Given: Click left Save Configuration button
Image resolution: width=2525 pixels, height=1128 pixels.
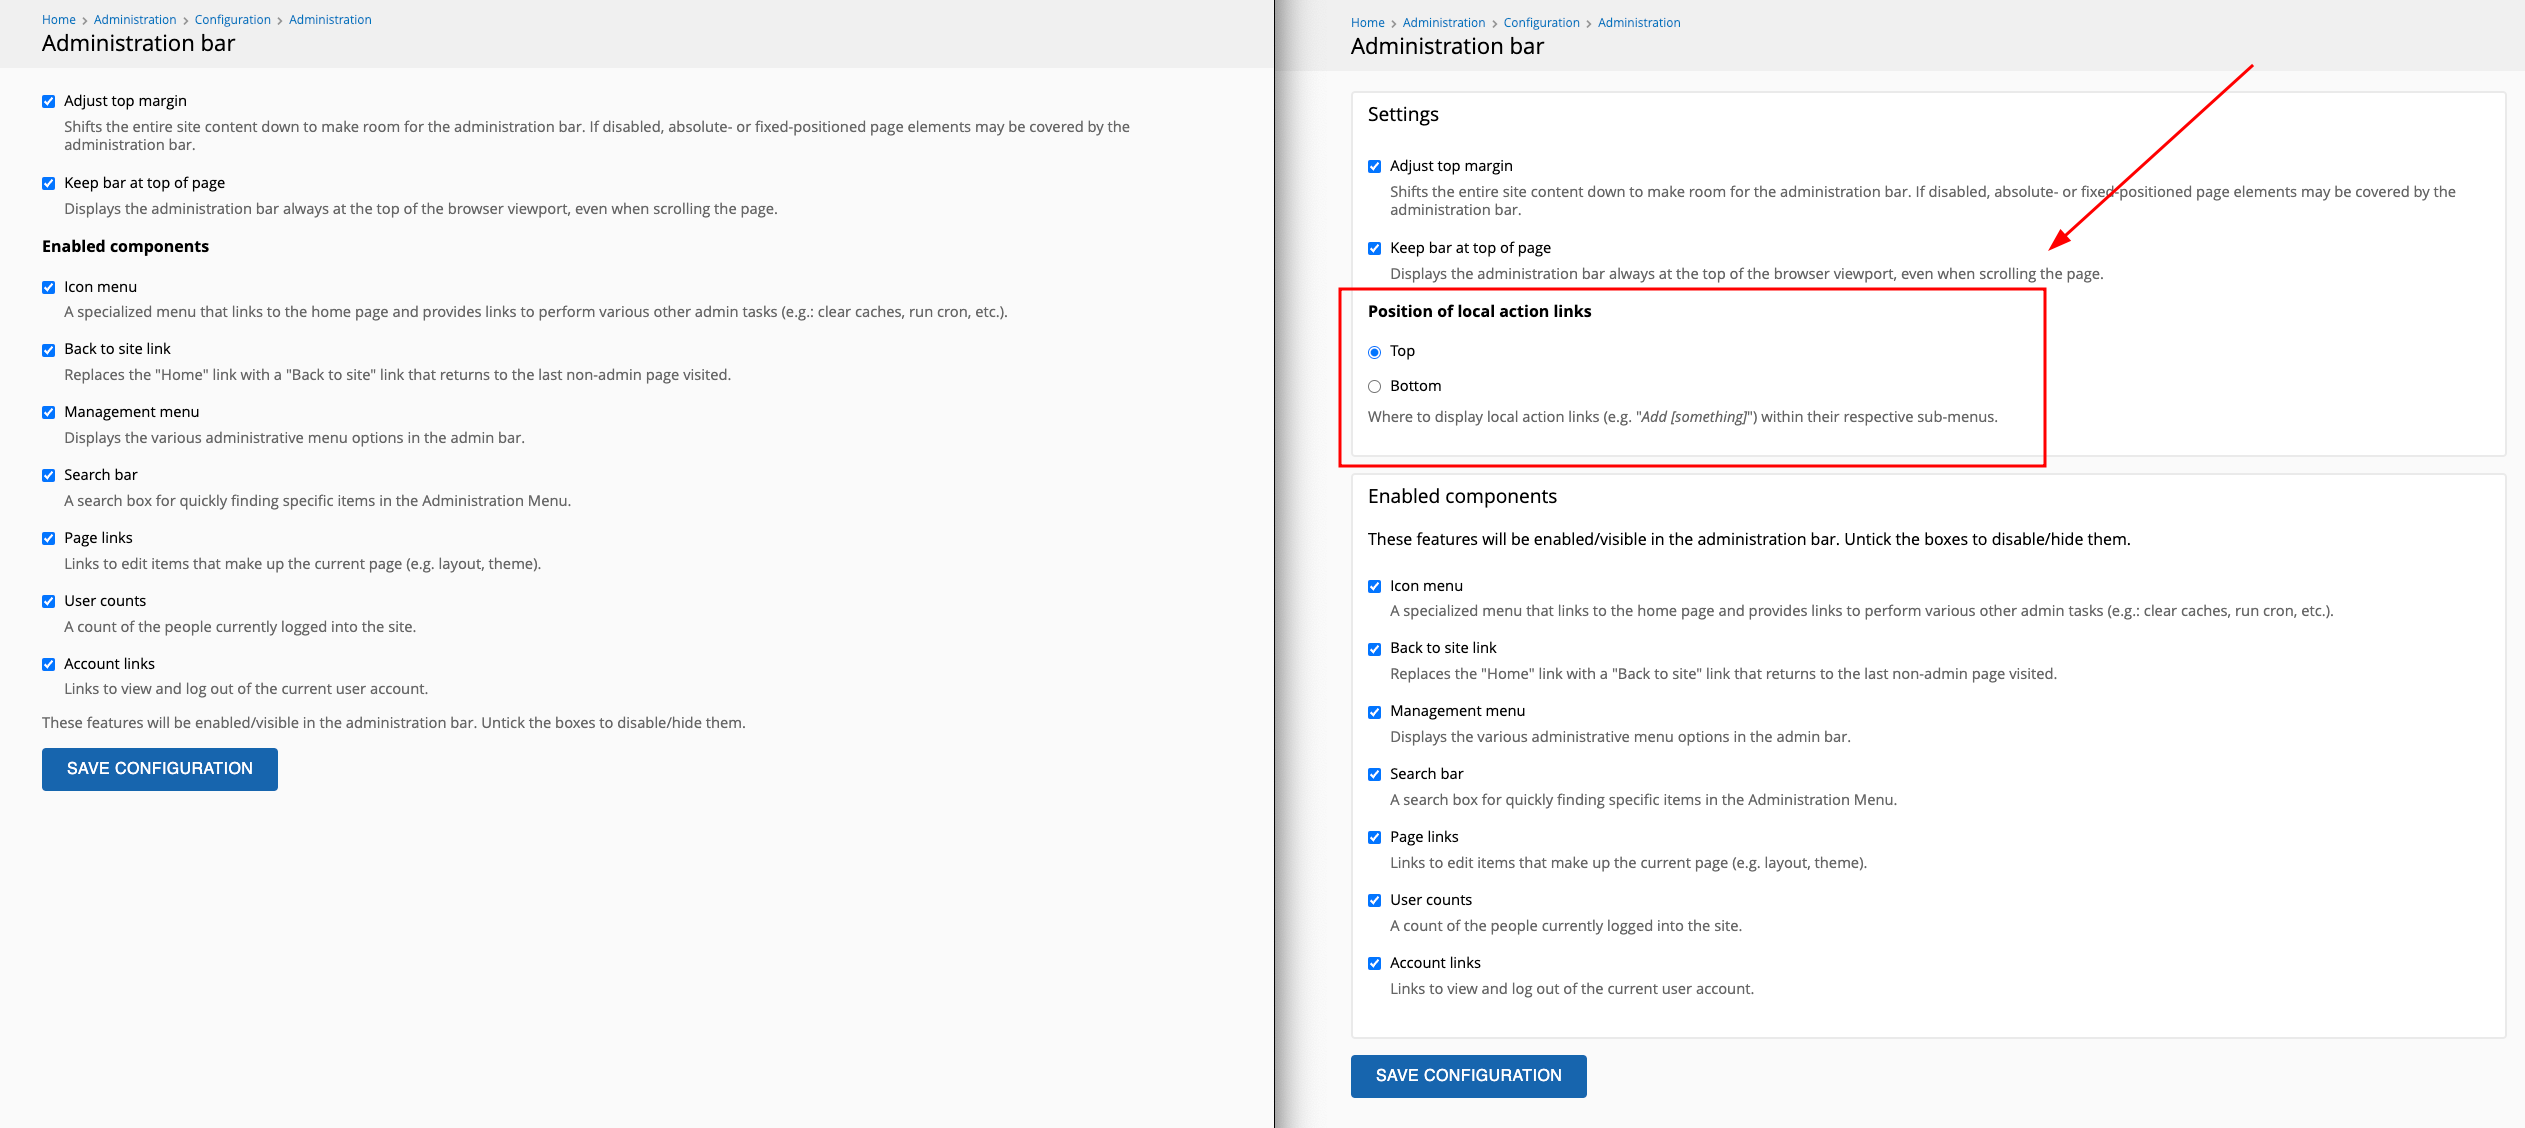Looking at the screenshot, I should pyautogui.click(x=160, y=769).
